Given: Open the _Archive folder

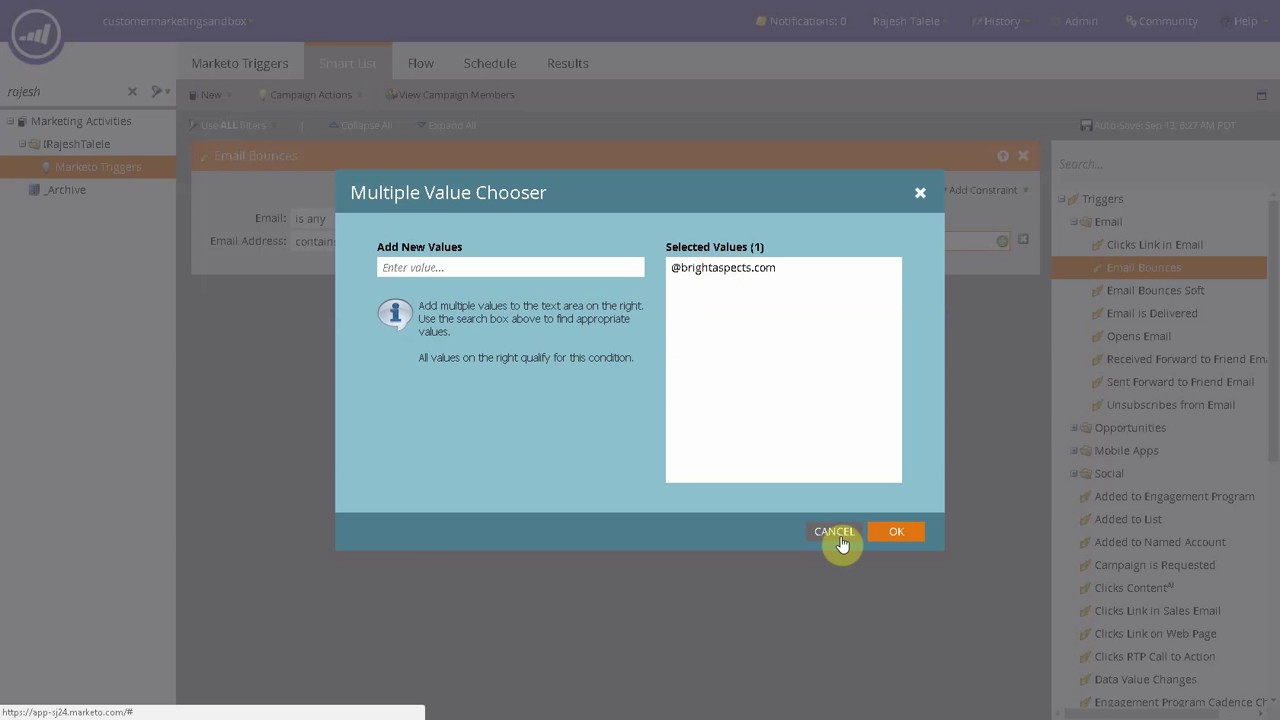Looking at the screenshot, I should tap(65, 190).
